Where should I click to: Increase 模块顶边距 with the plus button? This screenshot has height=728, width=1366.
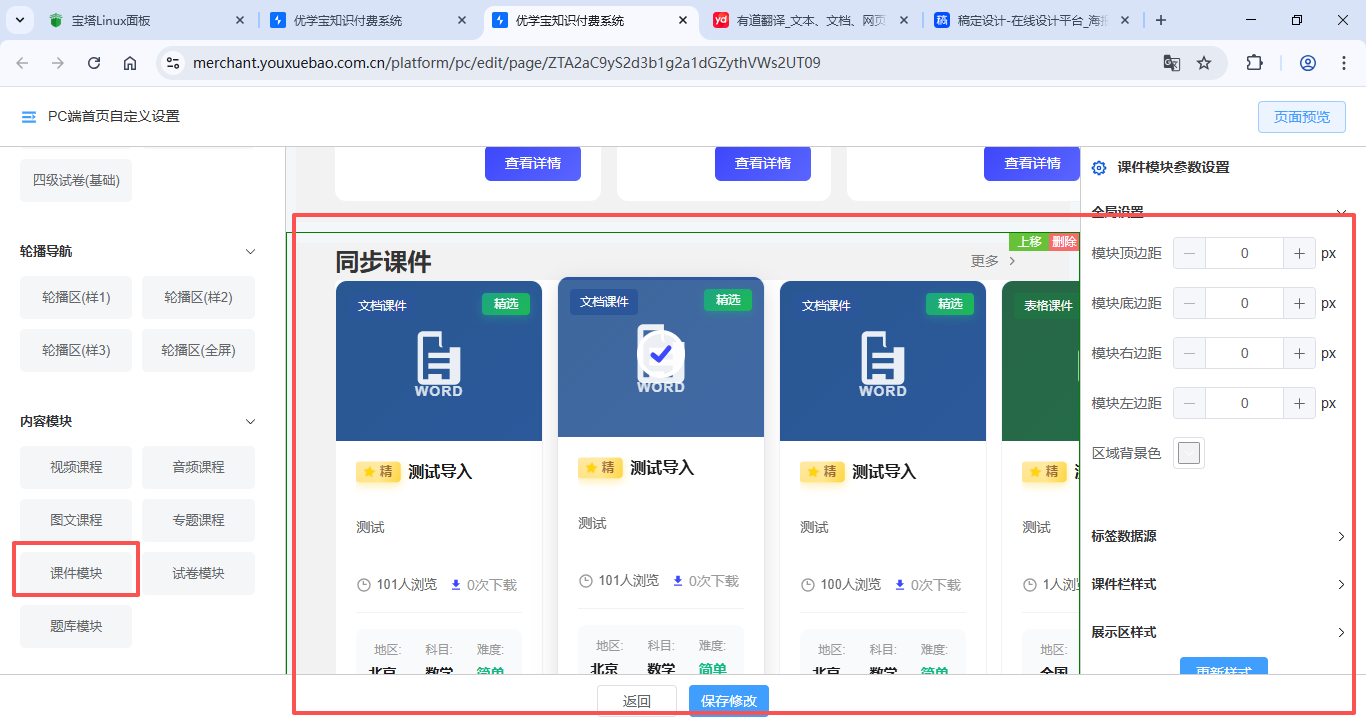1299,254
